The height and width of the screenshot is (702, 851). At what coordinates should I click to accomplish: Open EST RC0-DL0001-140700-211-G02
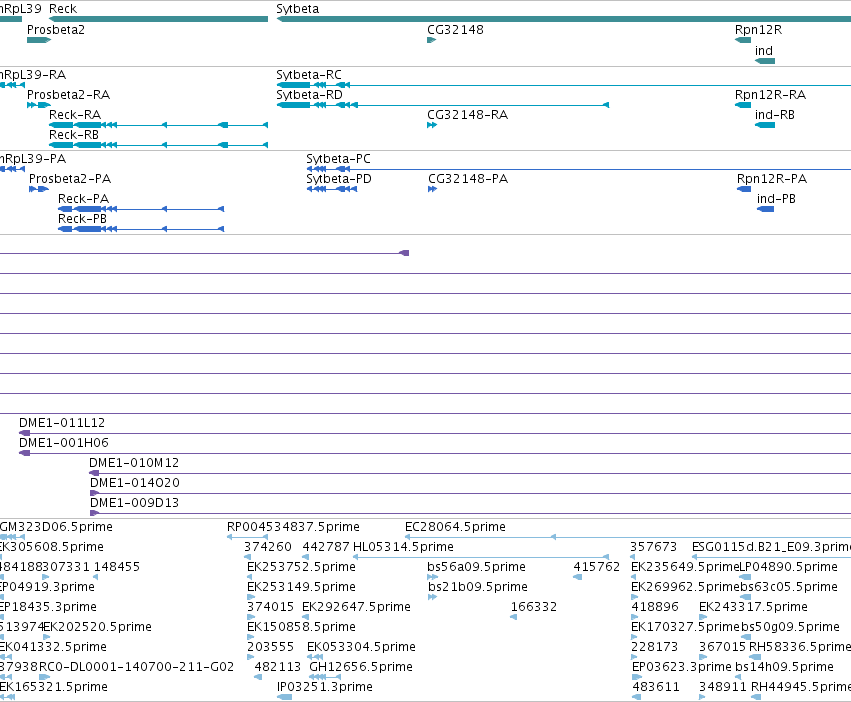[x=136, y=667]
